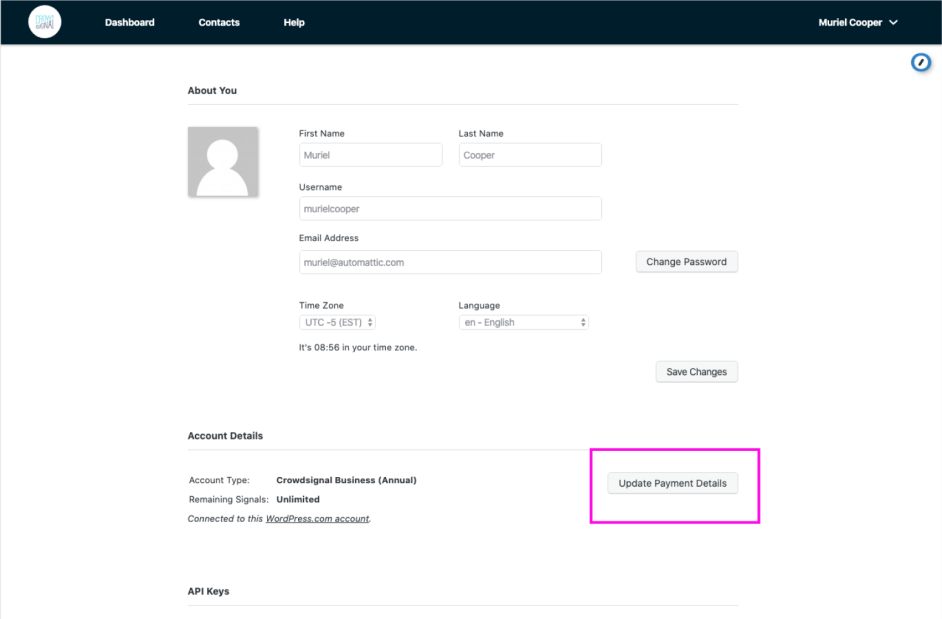Go to the Dashboard menu item
This screenshot has width=942, height=619.
tap(130, 22)
